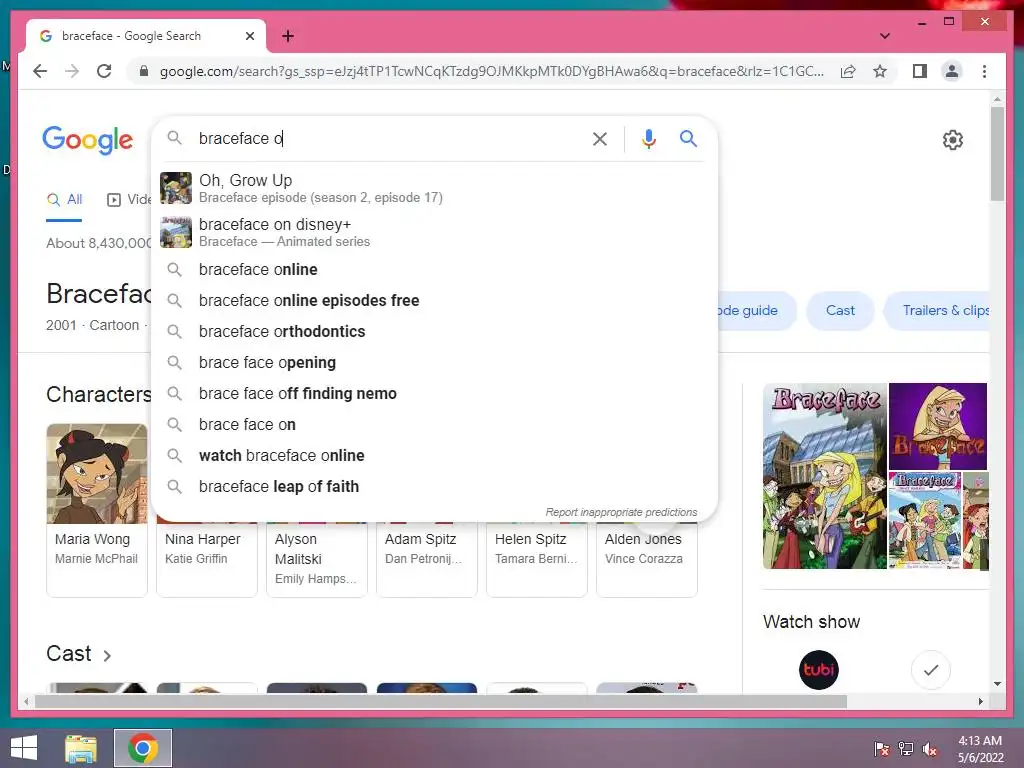This screenshot has width=1024, height=768.
Task: Open Alyson Malitski character card
Action: 317,560
